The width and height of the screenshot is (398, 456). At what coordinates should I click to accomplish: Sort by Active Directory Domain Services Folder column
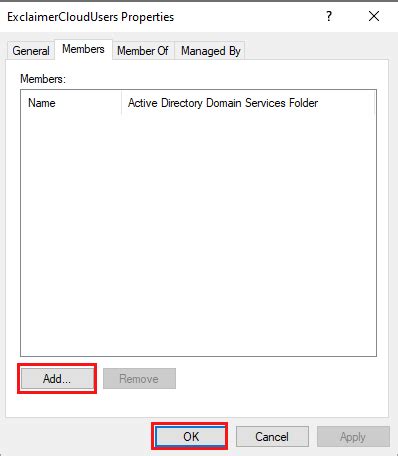[248, 103]
